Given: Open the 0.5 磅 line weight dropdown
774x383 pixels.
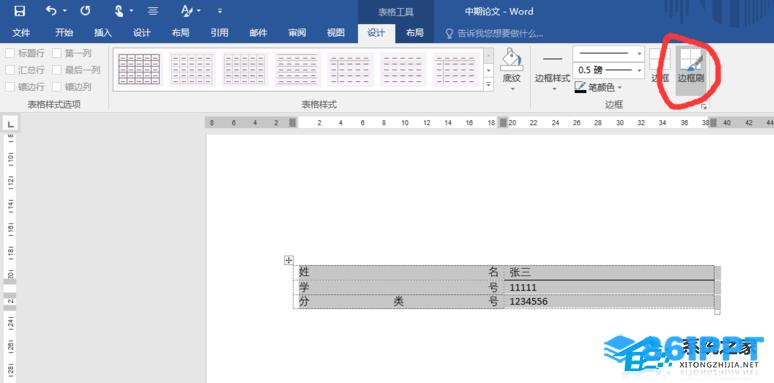Looking at the screenshot, I should (x=609, y=71).
